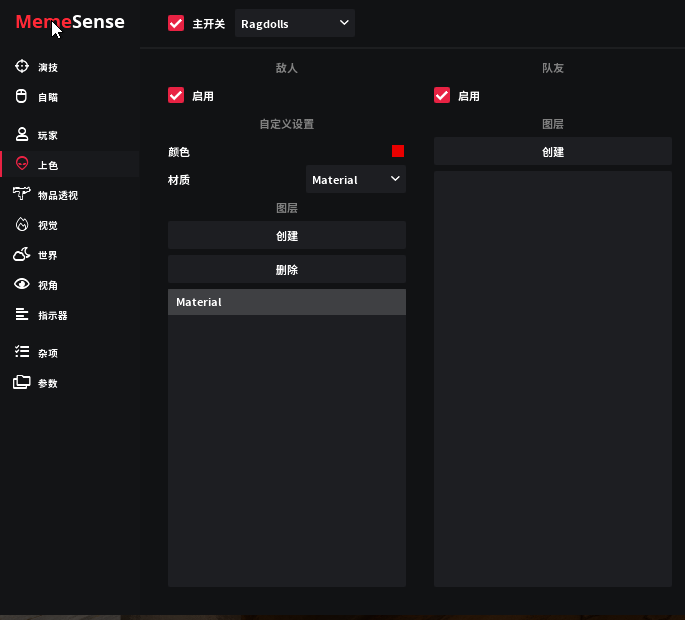Open the gun icon for 物品透视
This screenshot has height=620, width=685.
(x=22, y=195)
